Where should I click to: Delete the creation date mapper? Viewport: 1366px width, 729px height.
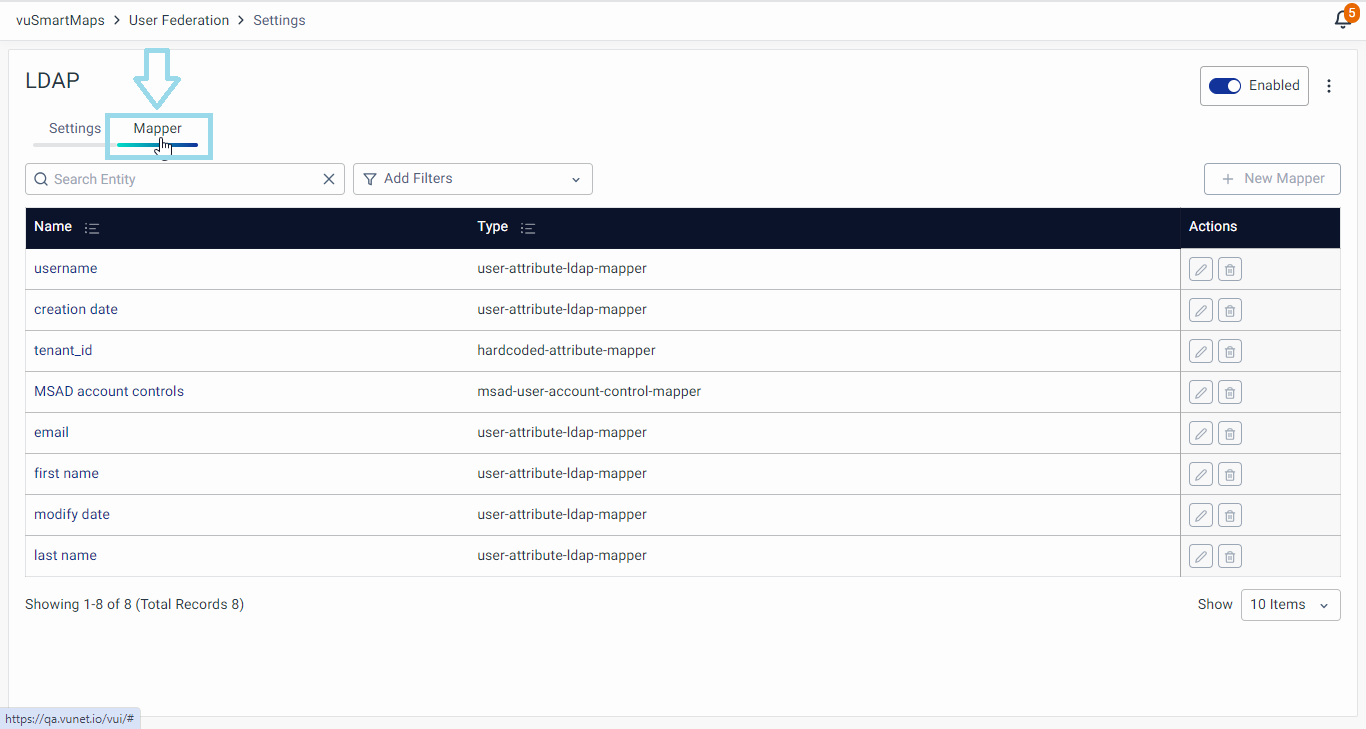point(1230,310)
